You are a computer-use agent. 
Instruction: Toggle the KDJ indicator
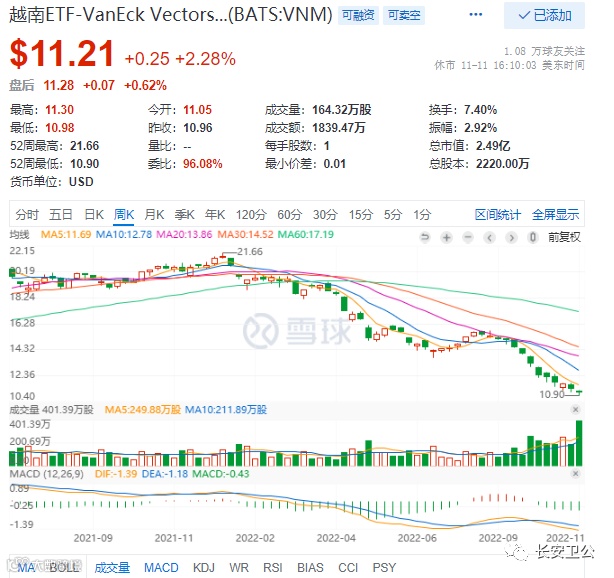(x=204, y=567)
